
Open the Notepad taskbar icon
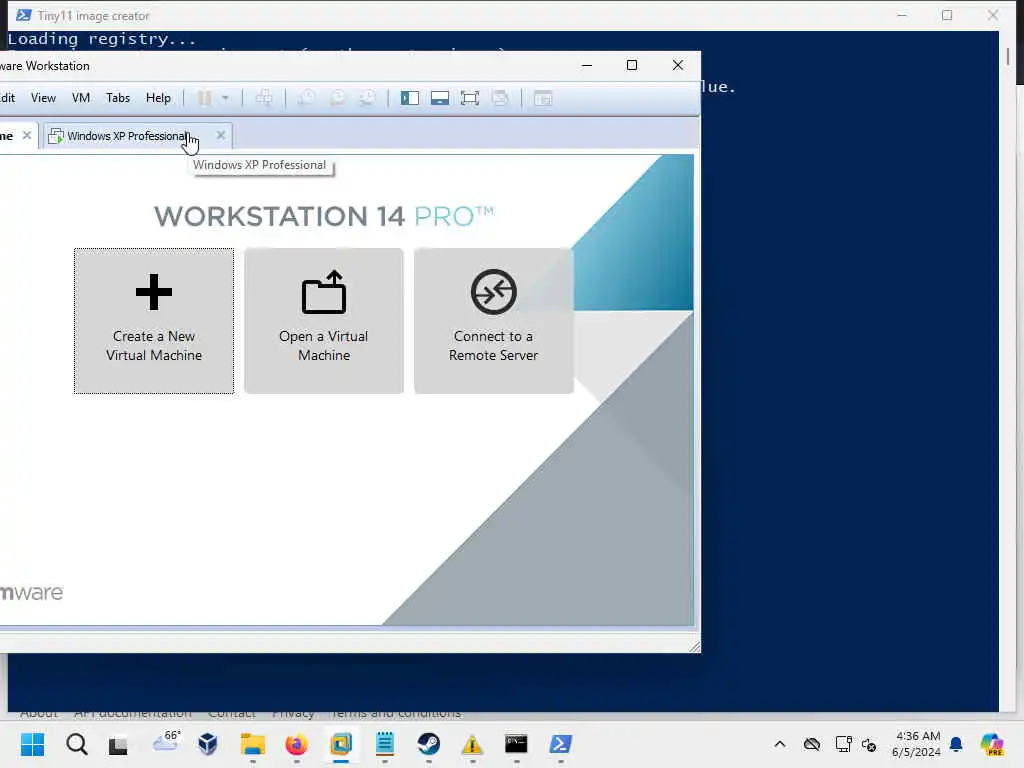click(385, 744)
